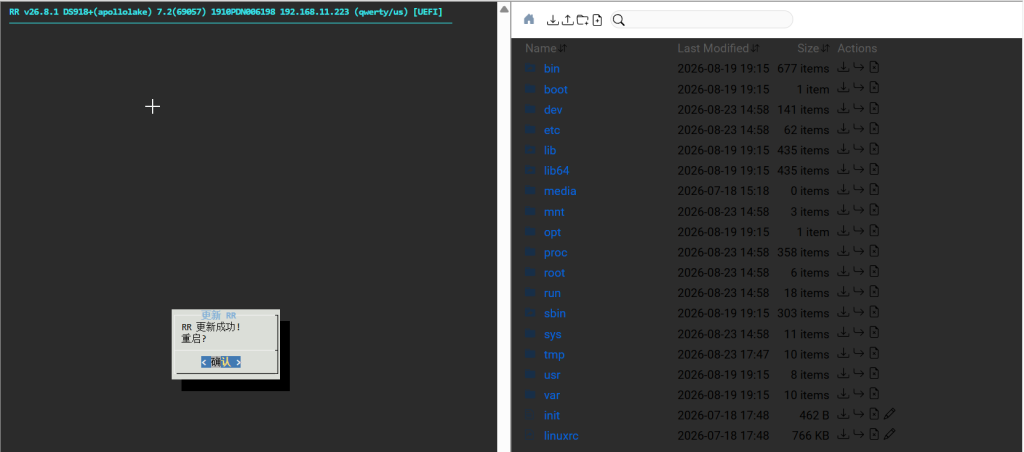Delete the linuxrc file
This screenshot has height=452, width=1024.
(x=874, y=434)
